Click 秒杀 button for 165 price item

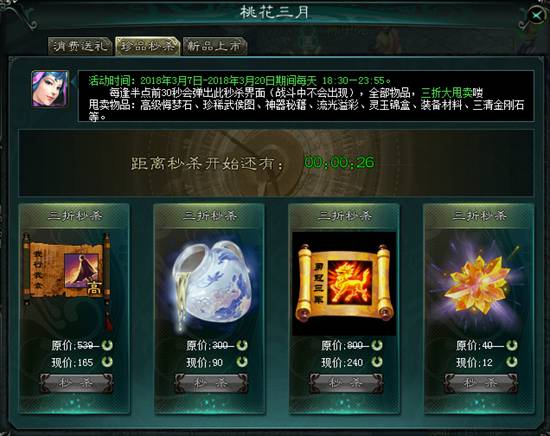(76, 383)
